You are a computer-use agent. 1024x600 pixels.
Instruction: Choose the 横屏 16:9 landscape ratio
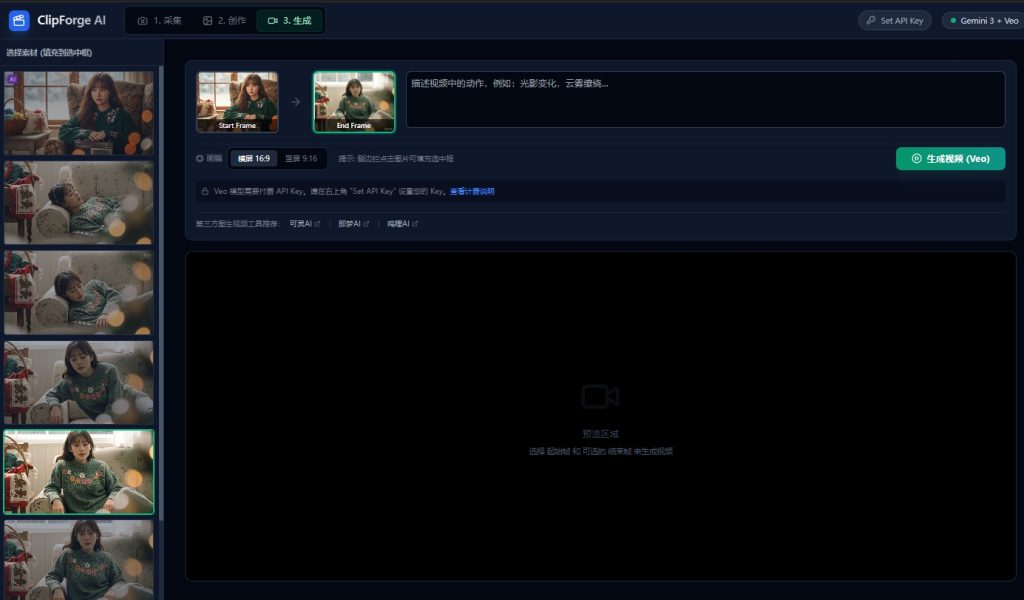coord(253,158)
